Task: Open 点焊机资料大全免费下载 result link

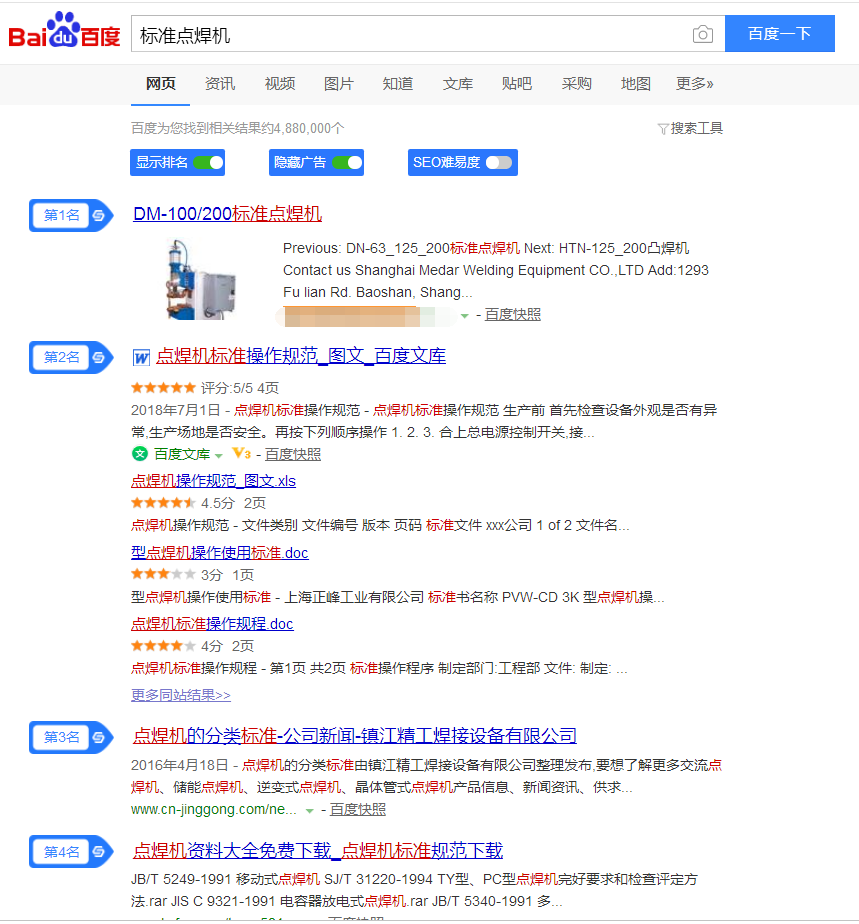Action: point(318,850)
